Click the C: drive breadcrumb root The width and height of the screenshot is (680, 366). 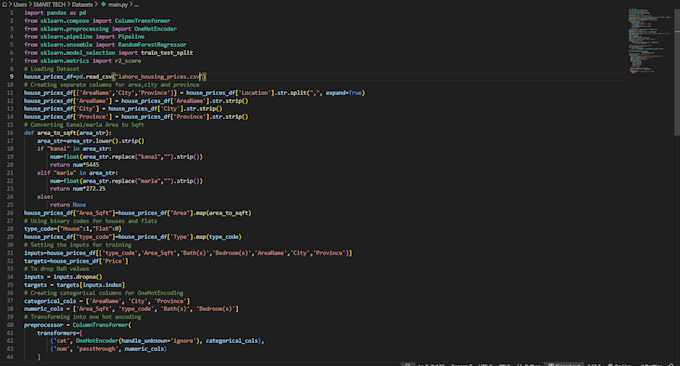tap(4, 4)
